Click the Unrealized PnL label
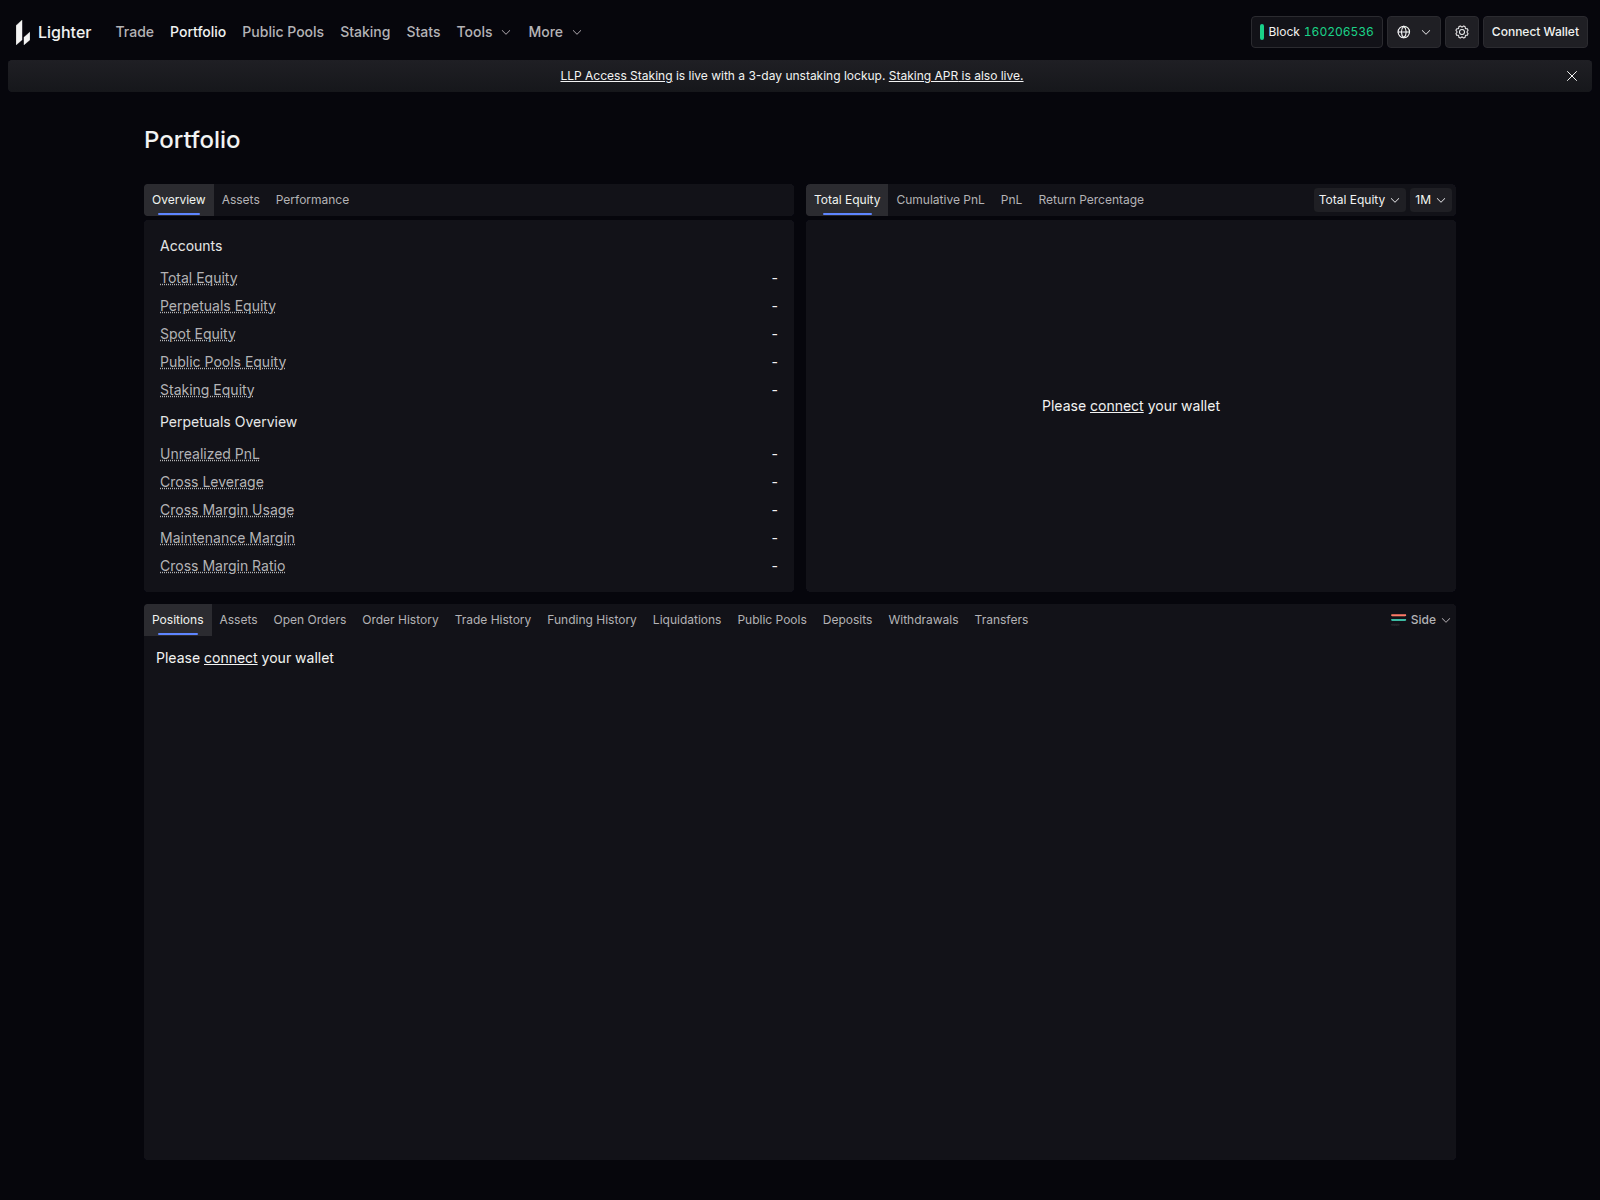Screen dimensions: 1600x1200 (x=210, y=454)
